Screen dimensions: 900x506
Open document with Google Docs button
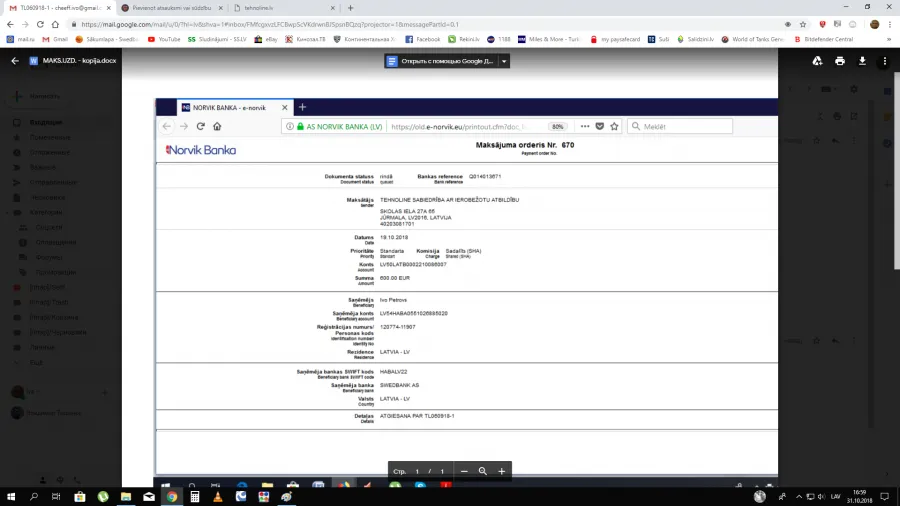click(440, 61)
